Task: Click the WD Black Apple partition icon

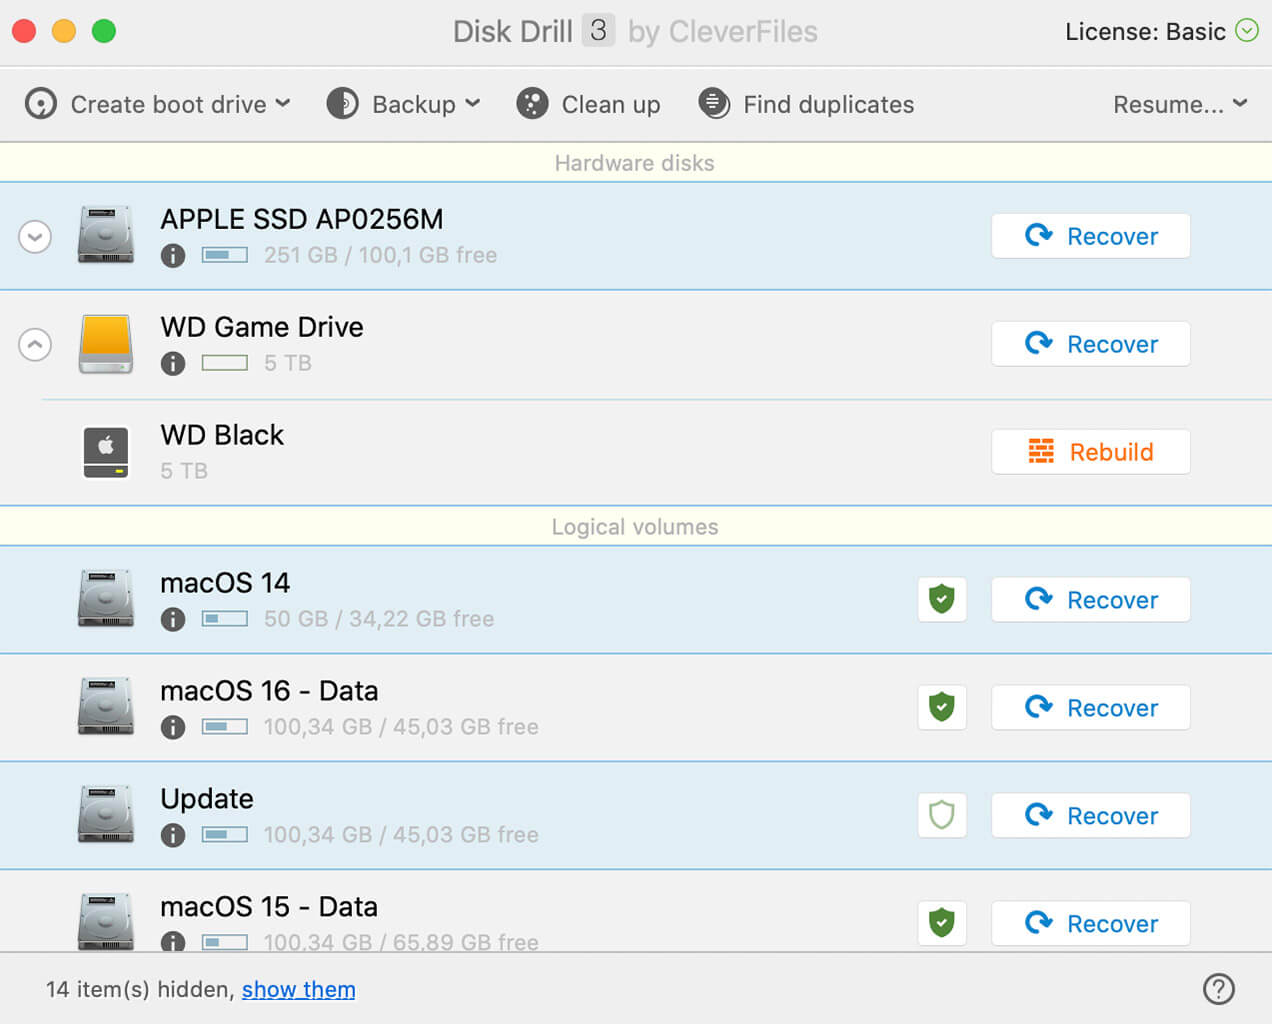Action: pyautogui.click(x=106, y=453)
